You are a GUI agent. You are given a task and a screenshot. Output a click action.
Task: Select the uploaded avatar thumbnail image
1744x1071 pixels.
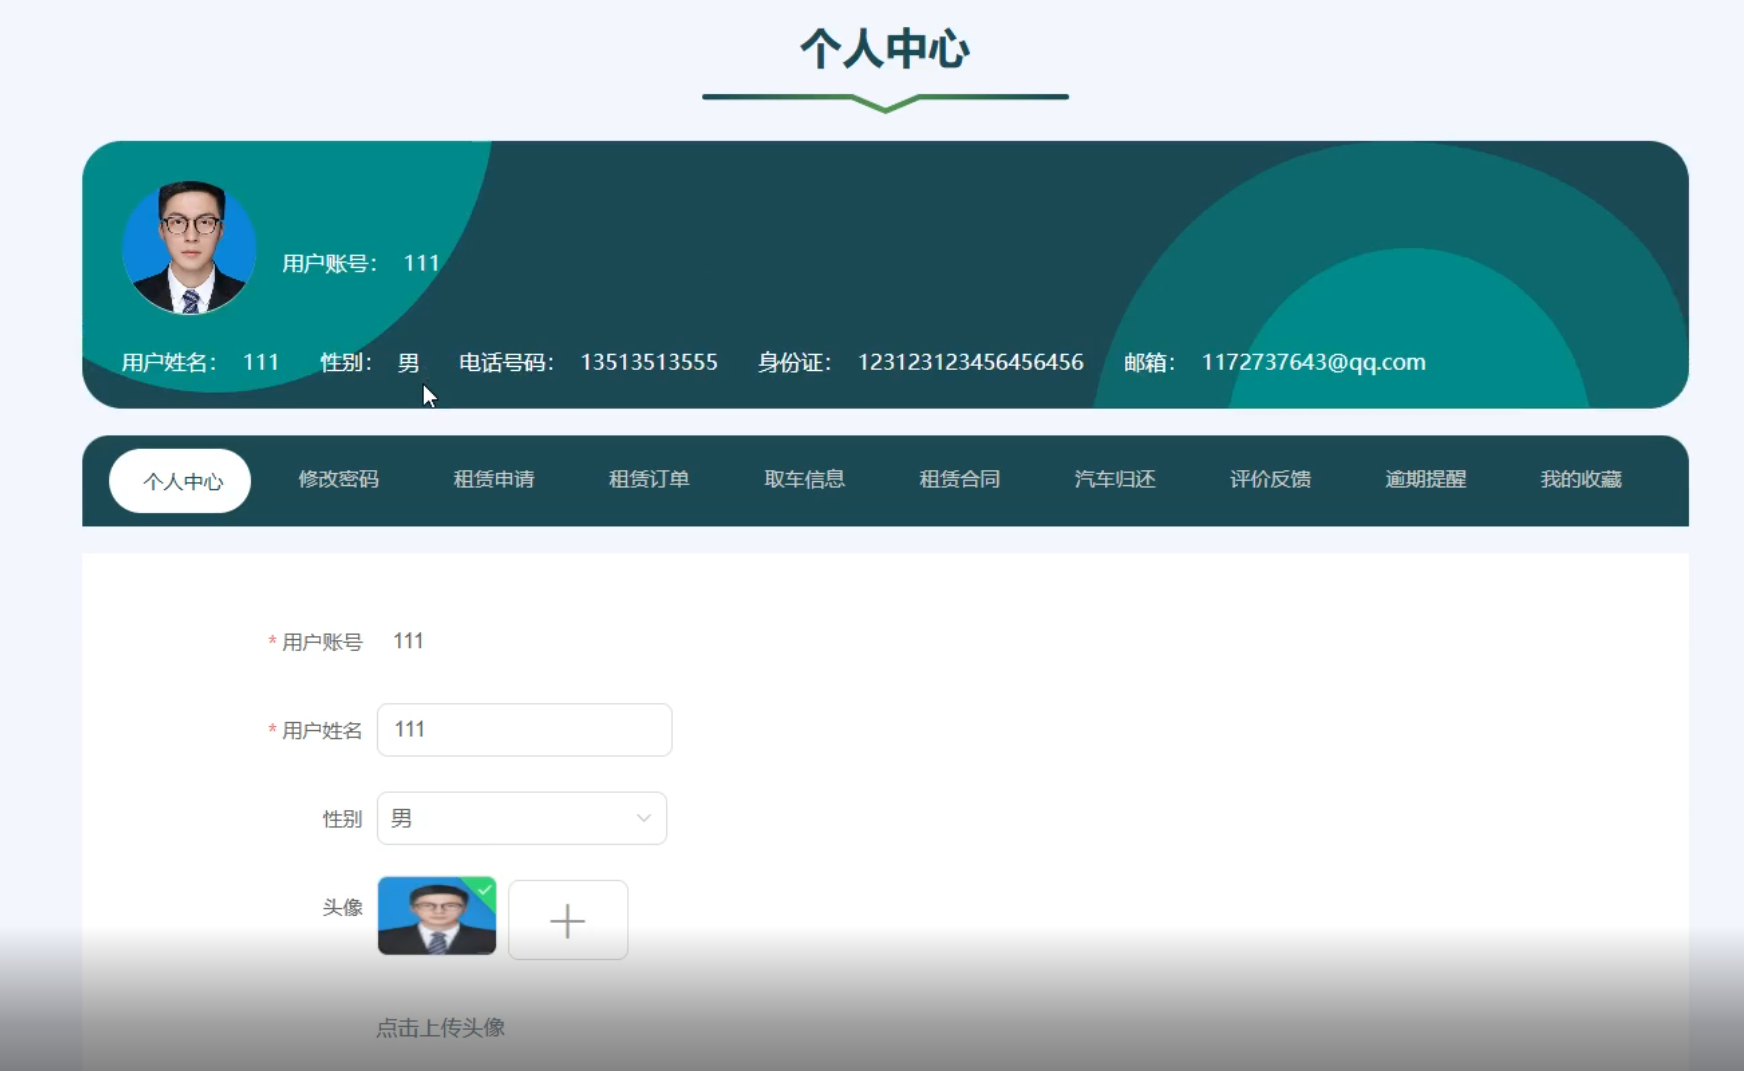pyautogui.click(x=436, y=917)
